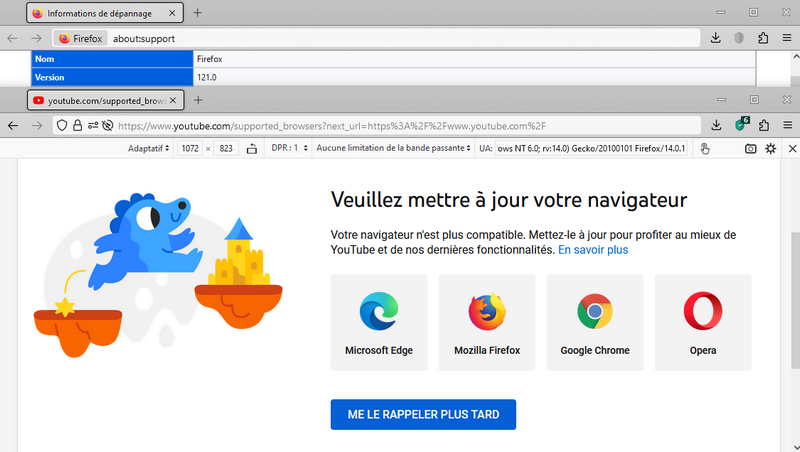Expand the DPR selector dropdown

[287, 148]
